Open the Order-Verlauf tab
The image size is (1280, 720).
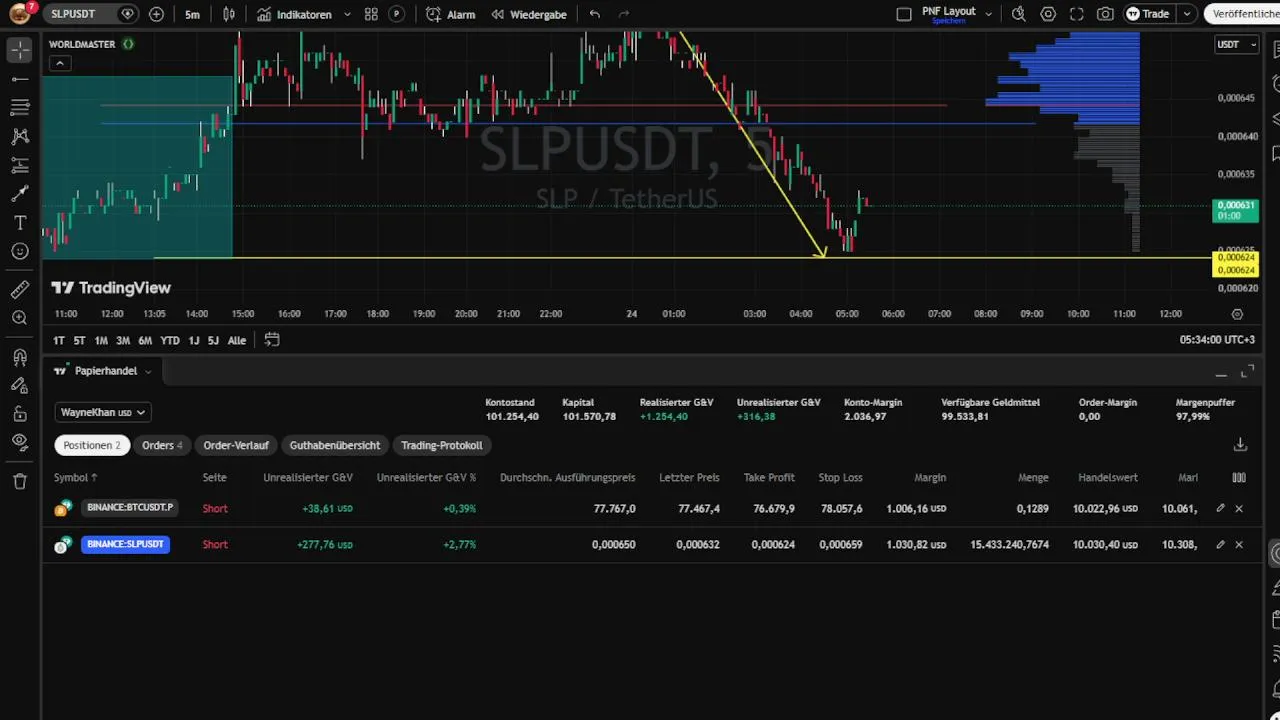coord(236,445)
